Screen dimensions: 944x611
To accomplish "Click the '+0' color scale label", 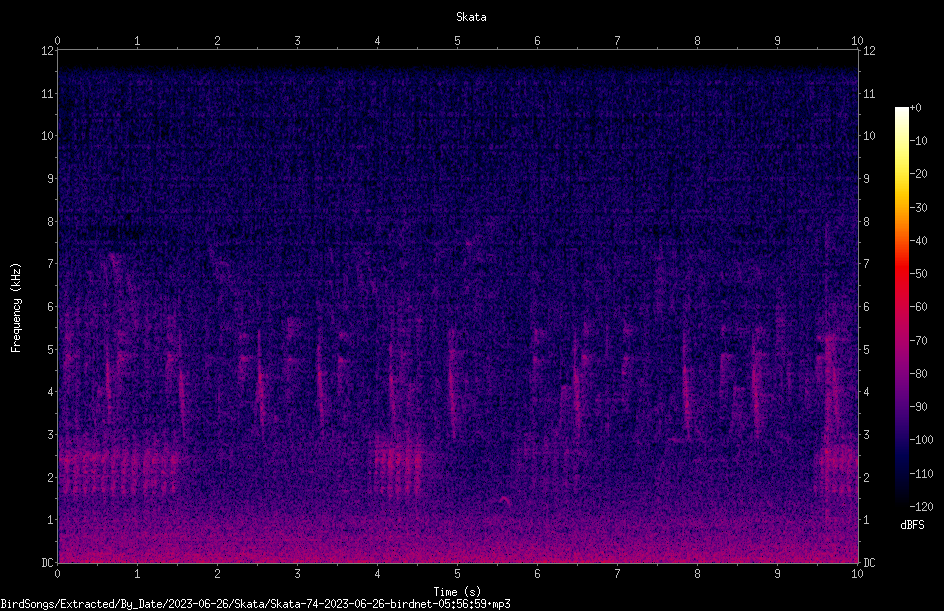I will point(916,108).
